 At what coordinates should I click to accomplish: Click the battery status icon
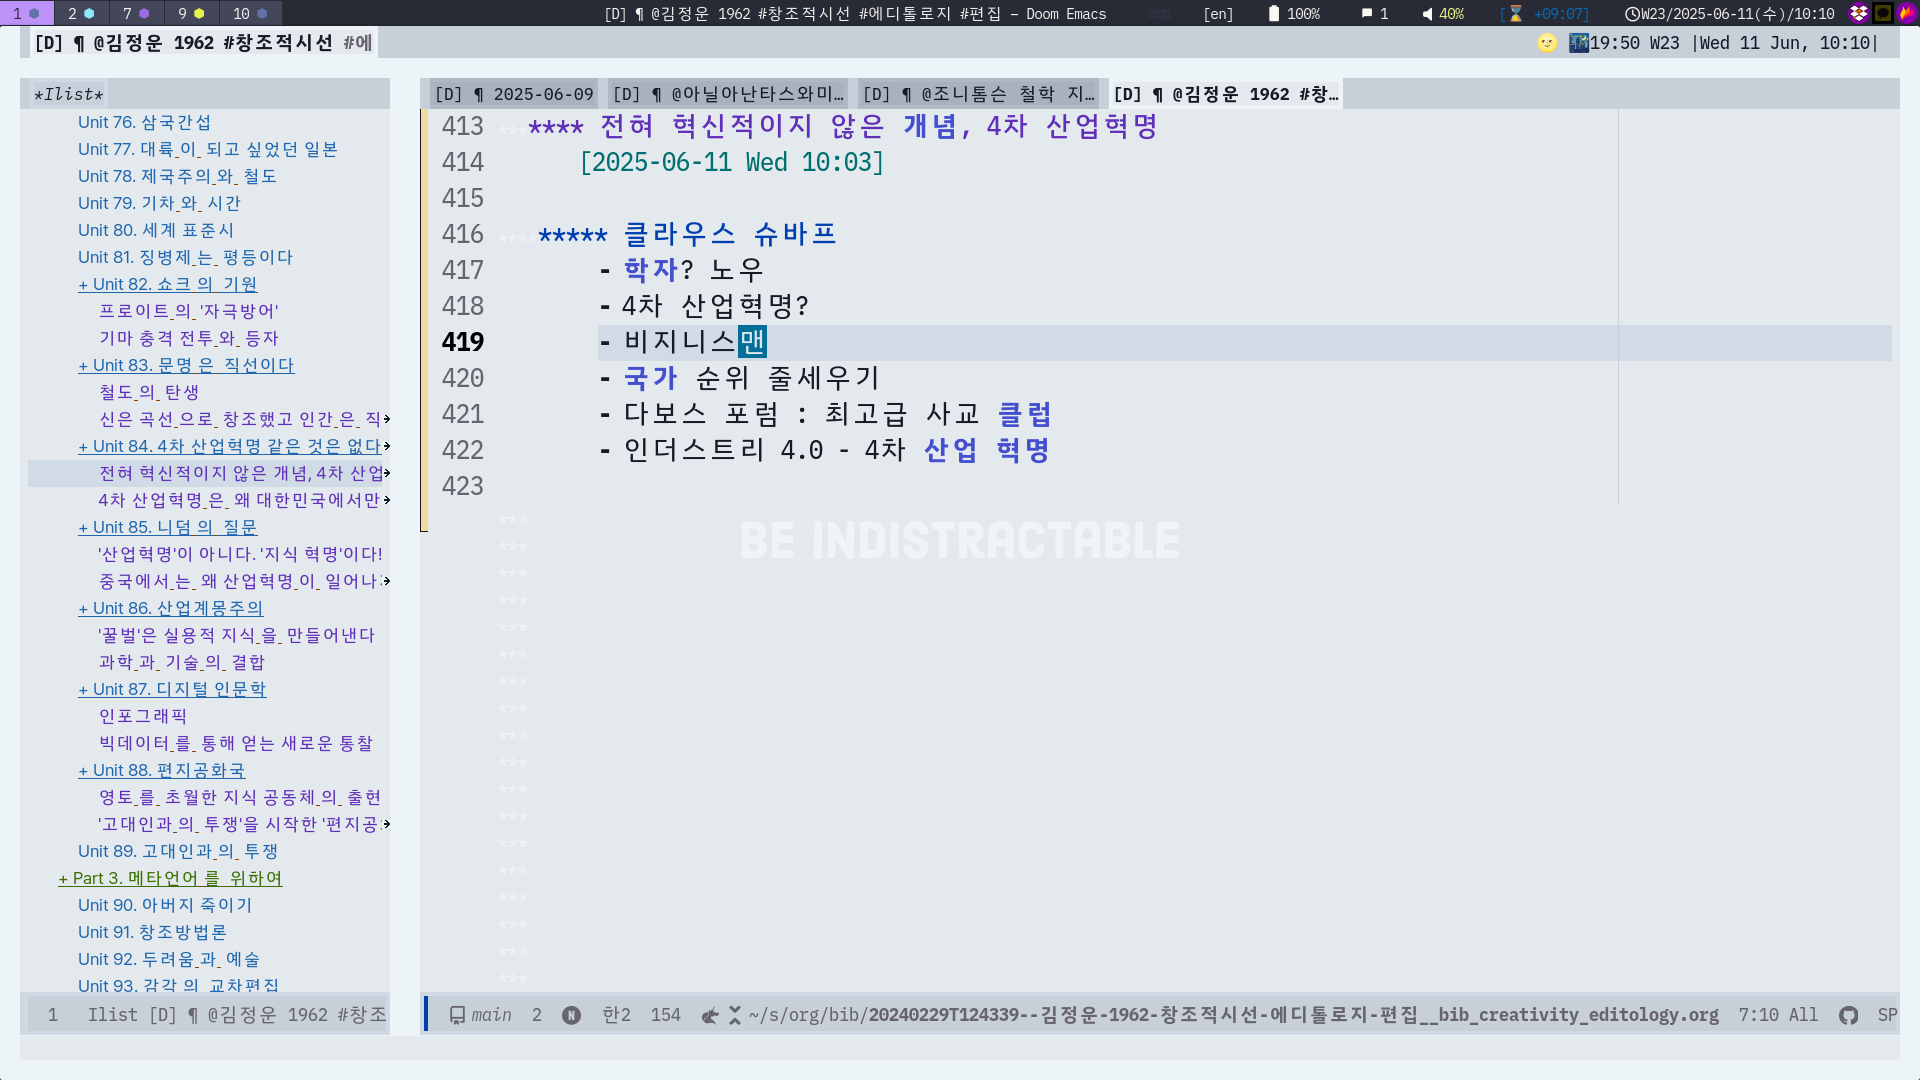pyautogui.click(x=1274, y=14)
